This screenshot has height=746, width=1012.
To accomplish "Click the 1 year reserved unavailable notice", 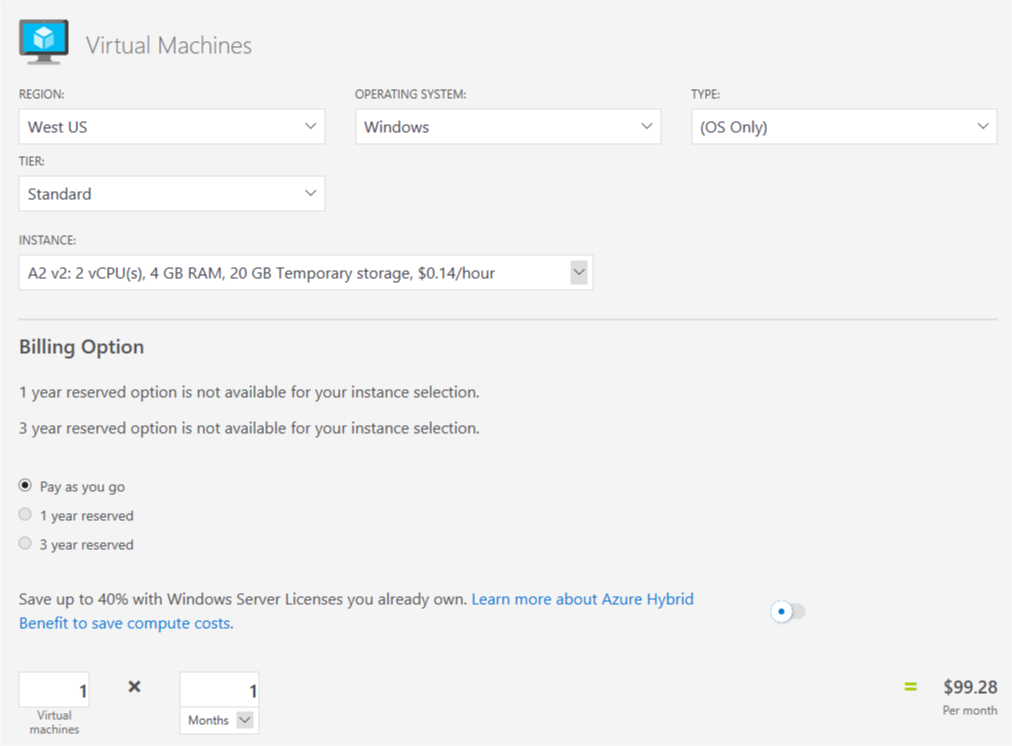I will click(249, 392).
